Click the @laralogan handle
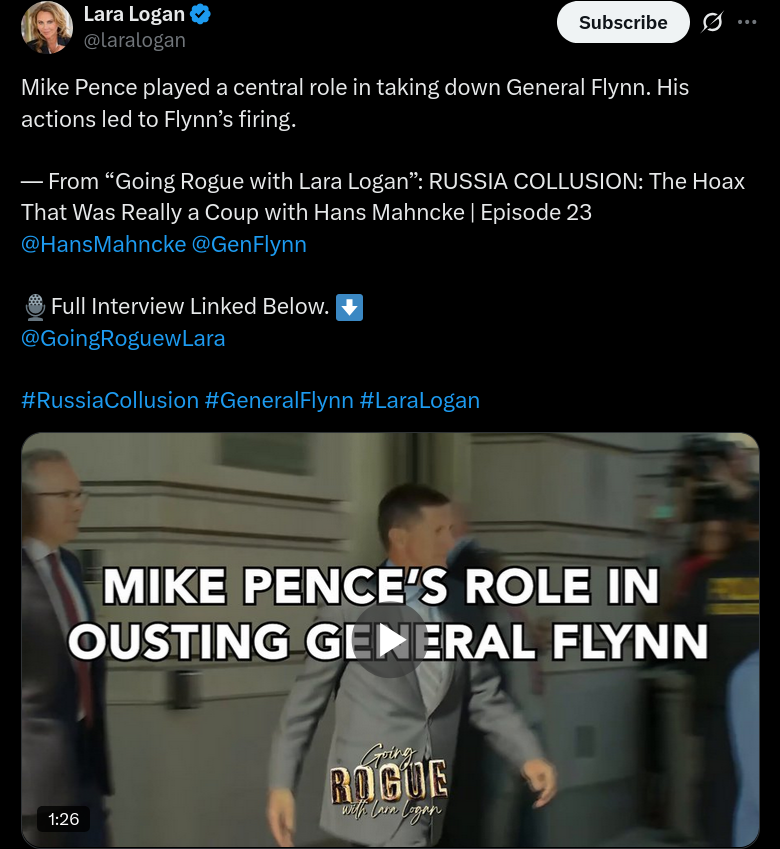The width and height of the screenshot is (780, 849). pos(134,41)
